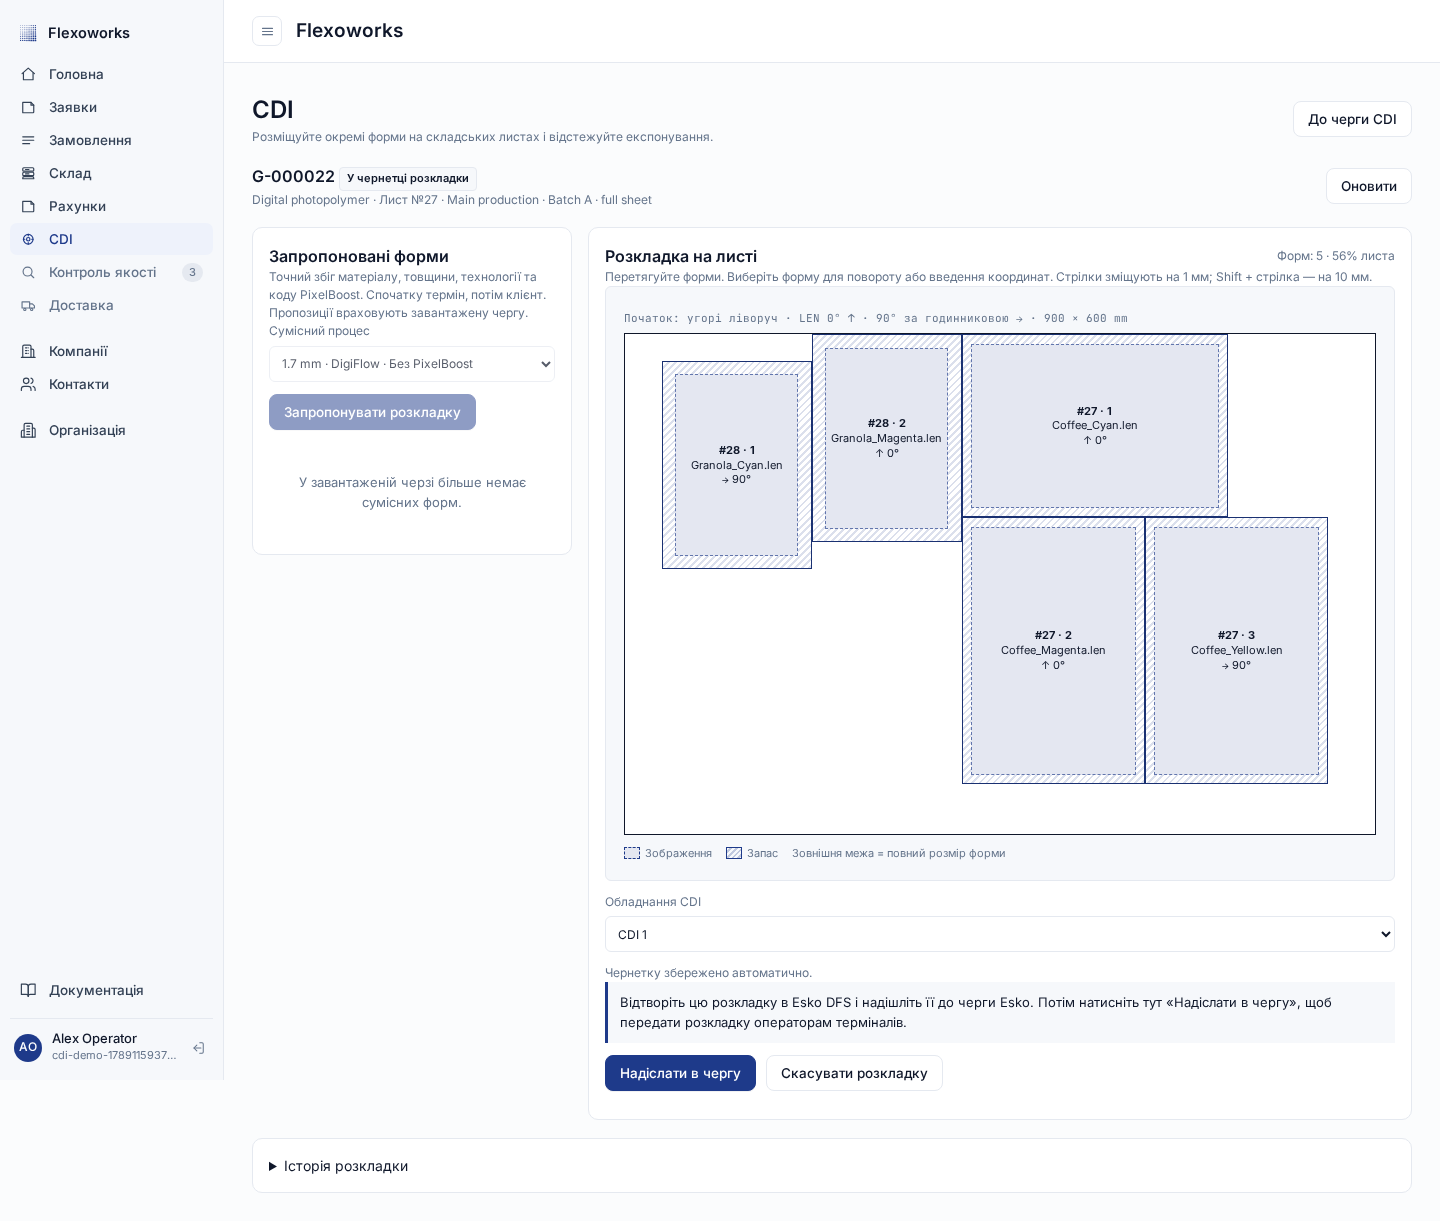Click the Форм: 5 · 56% листа text
The height and width of the screenshot is (1221, 1440).
click(1335, 256)
